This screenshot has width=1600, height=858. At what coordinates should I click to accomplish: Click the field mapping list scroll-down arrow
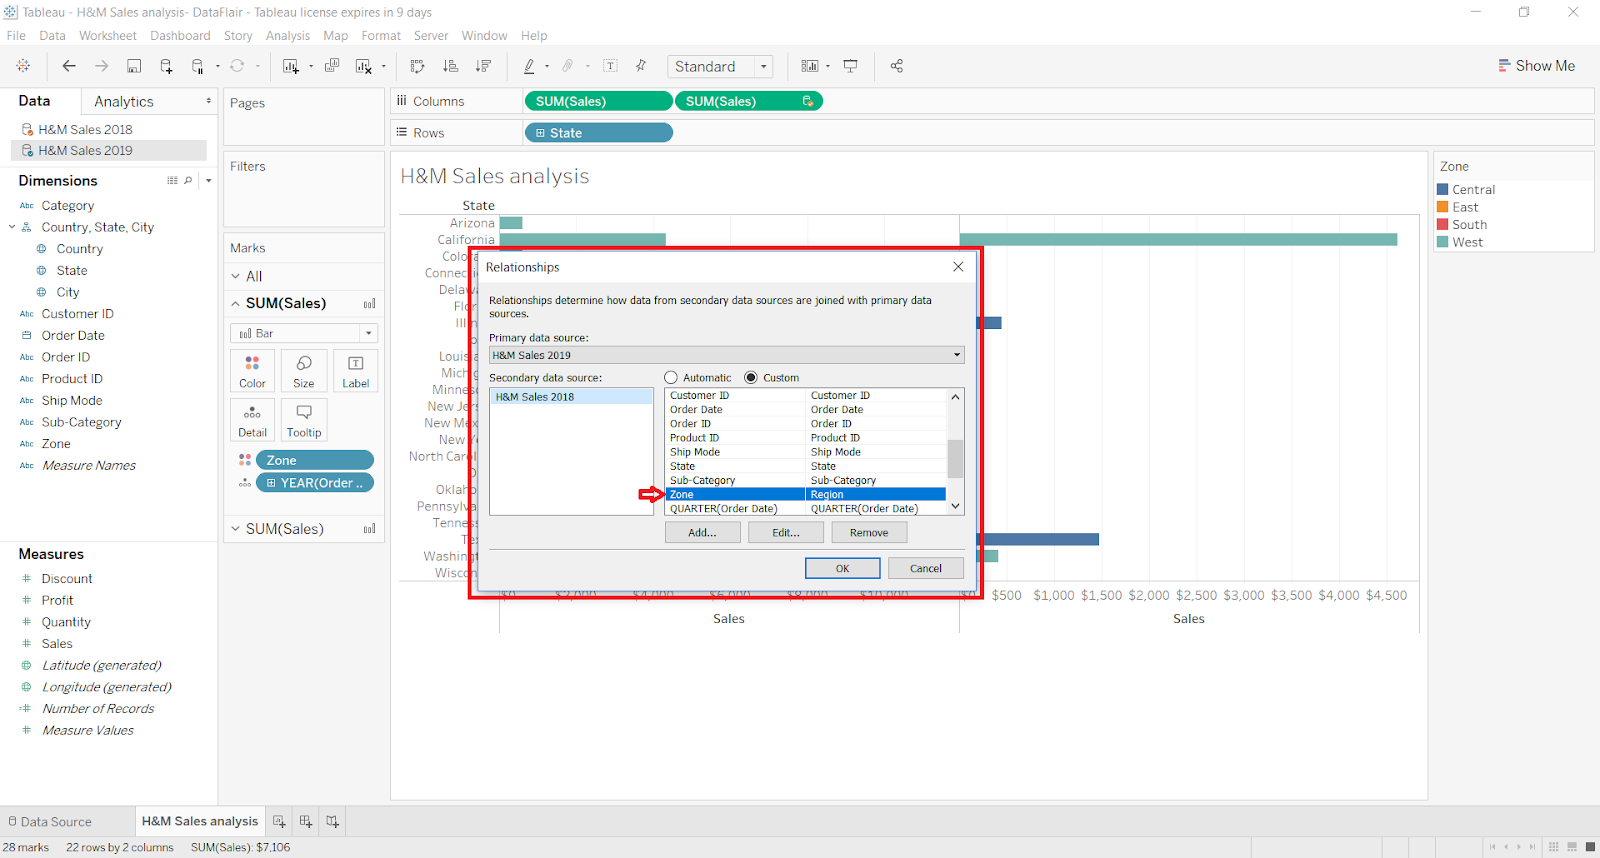pos(955,507)
